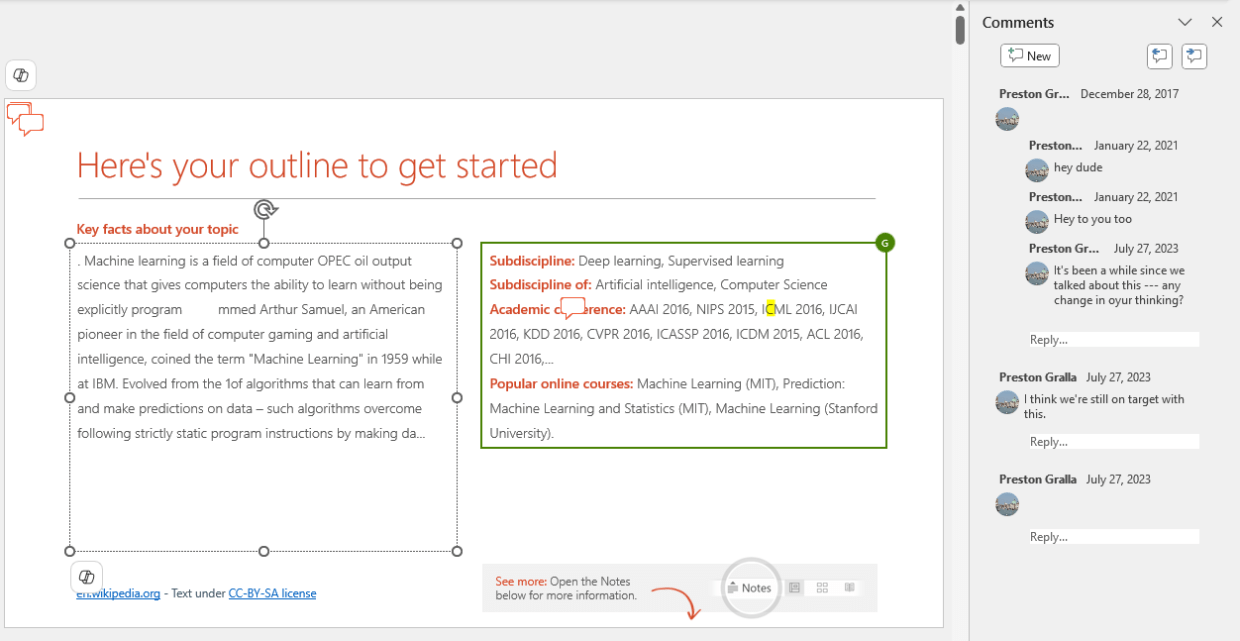This screenshot has width=1240, height=641.
Task: Open Reading view
Action: tap(848, 587)
